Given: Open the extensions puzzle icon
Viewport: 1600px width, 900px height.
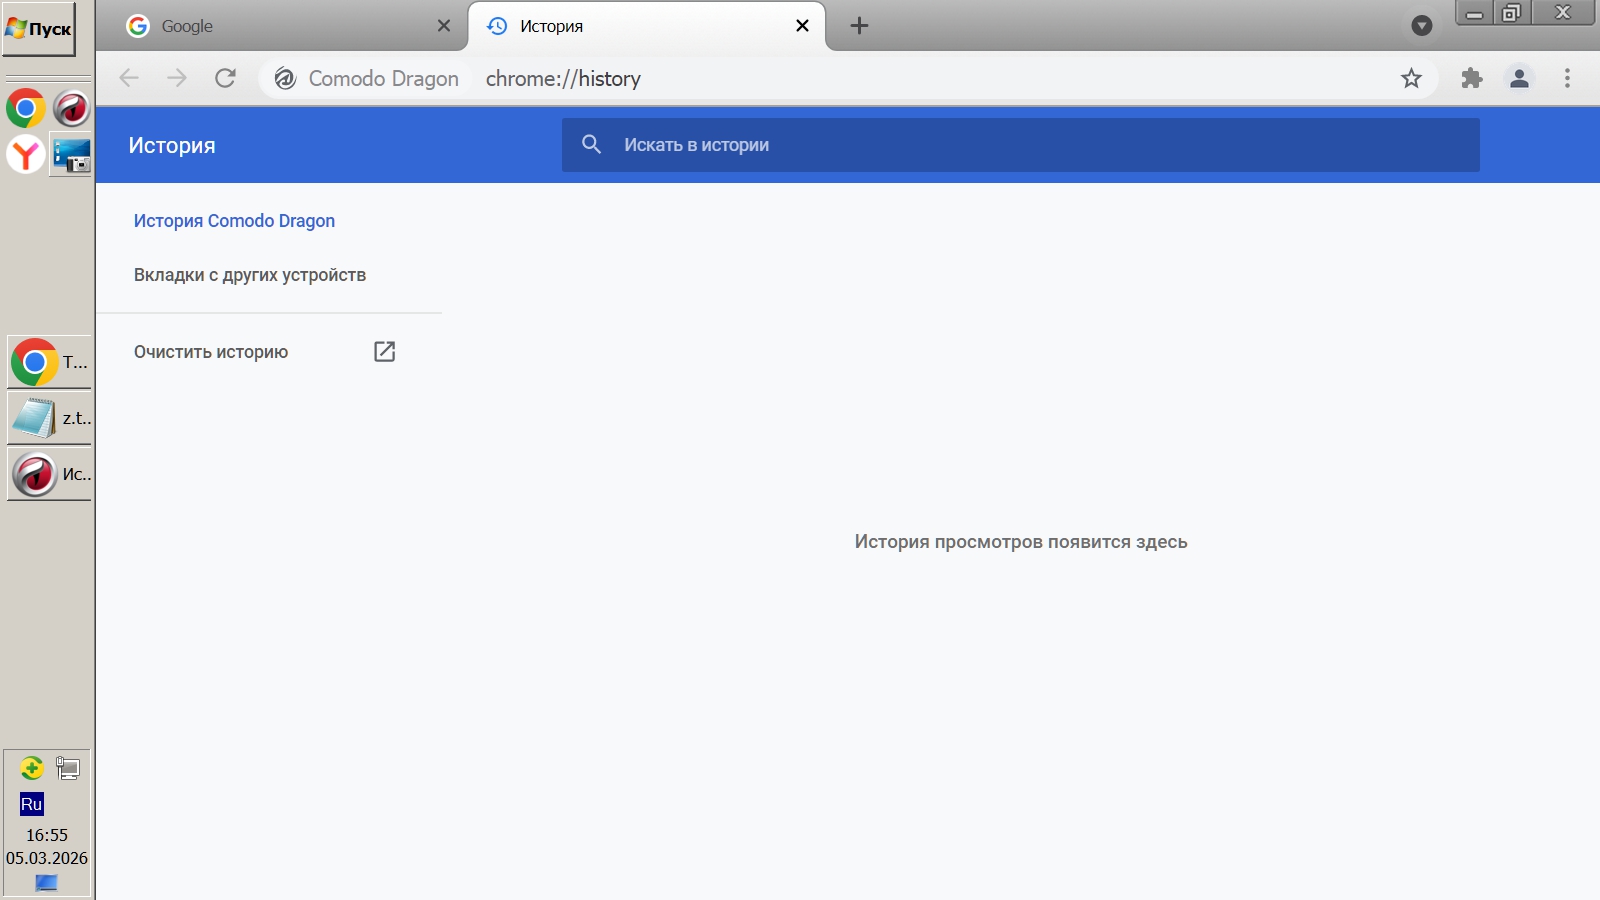Looking at the screenshot, I should point(1471,78).
